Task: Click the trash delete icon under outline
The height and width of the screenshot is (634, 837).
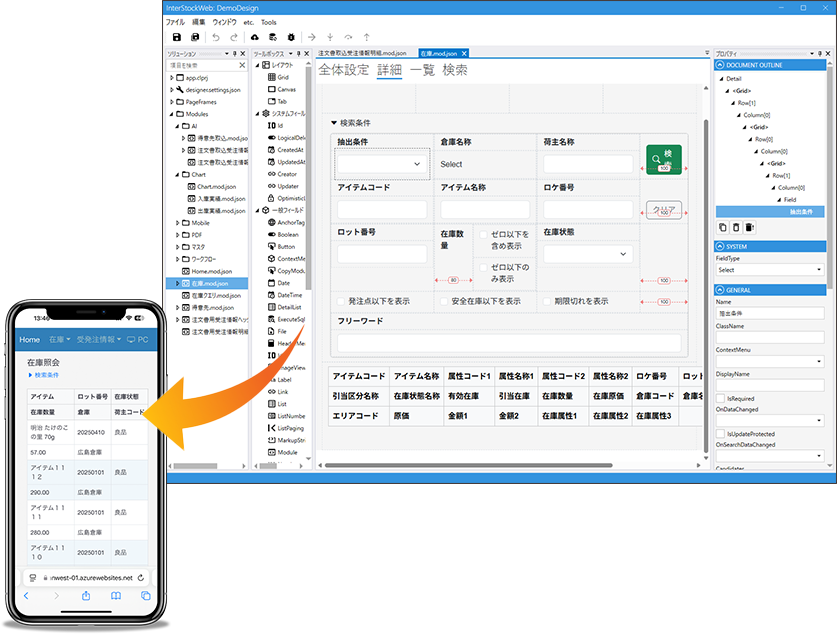Action: (736, 228)
